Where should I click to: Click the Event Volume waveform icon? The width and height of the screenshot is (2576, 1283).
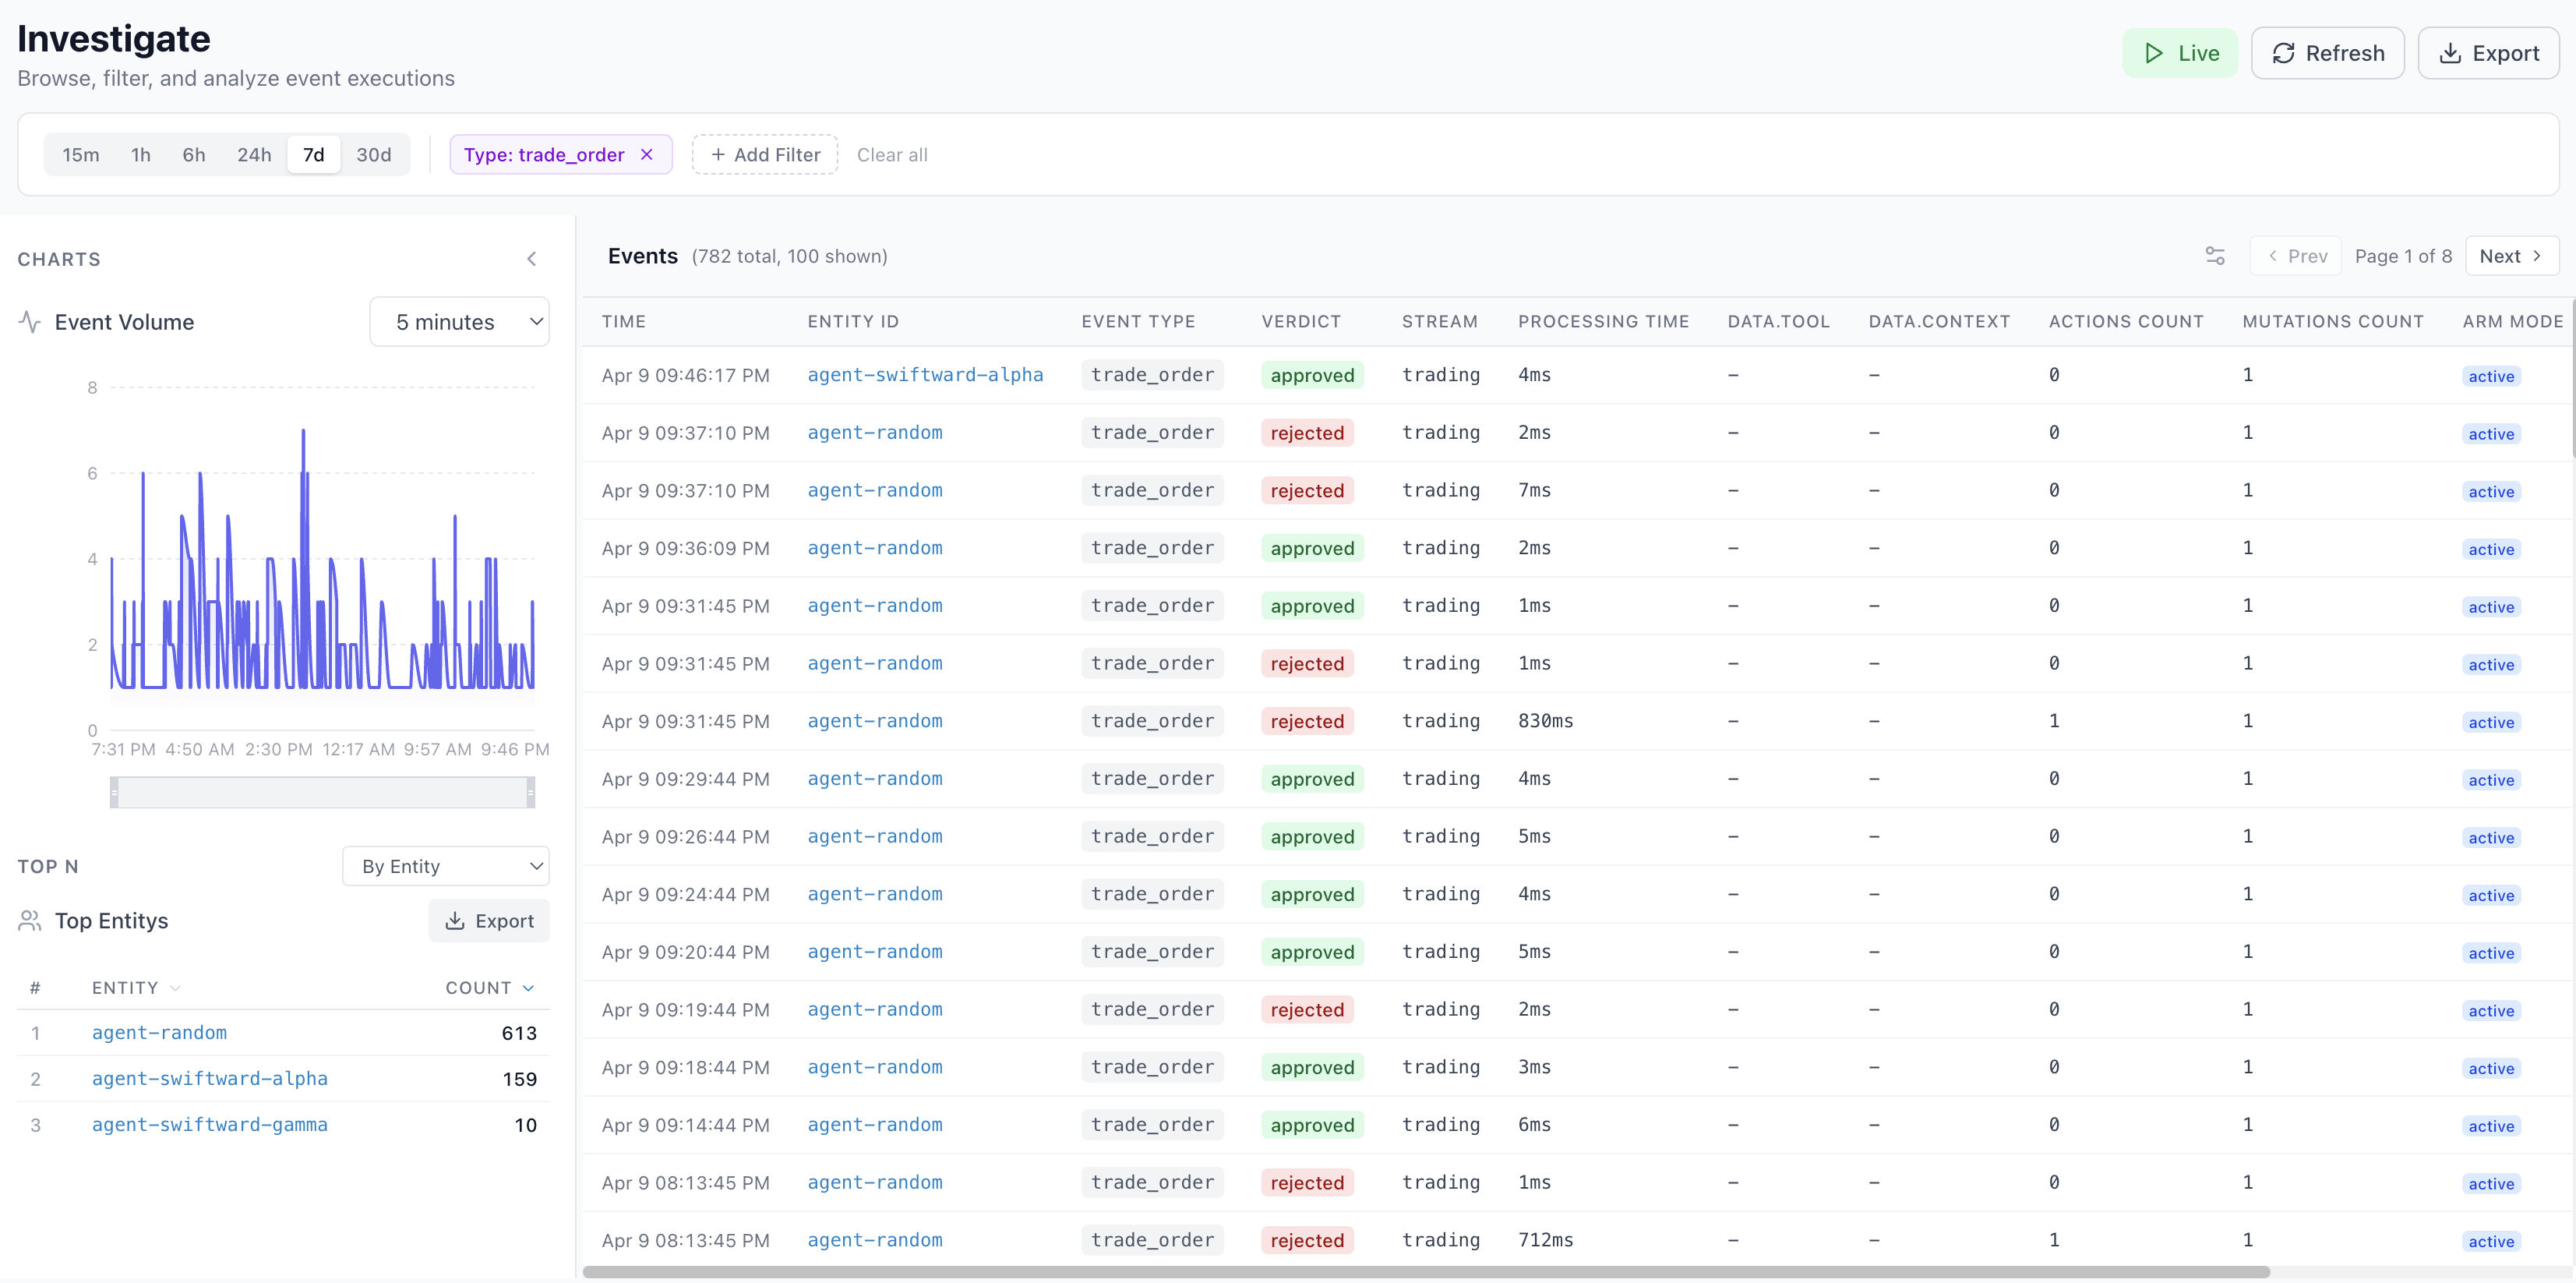click(29, 321)
